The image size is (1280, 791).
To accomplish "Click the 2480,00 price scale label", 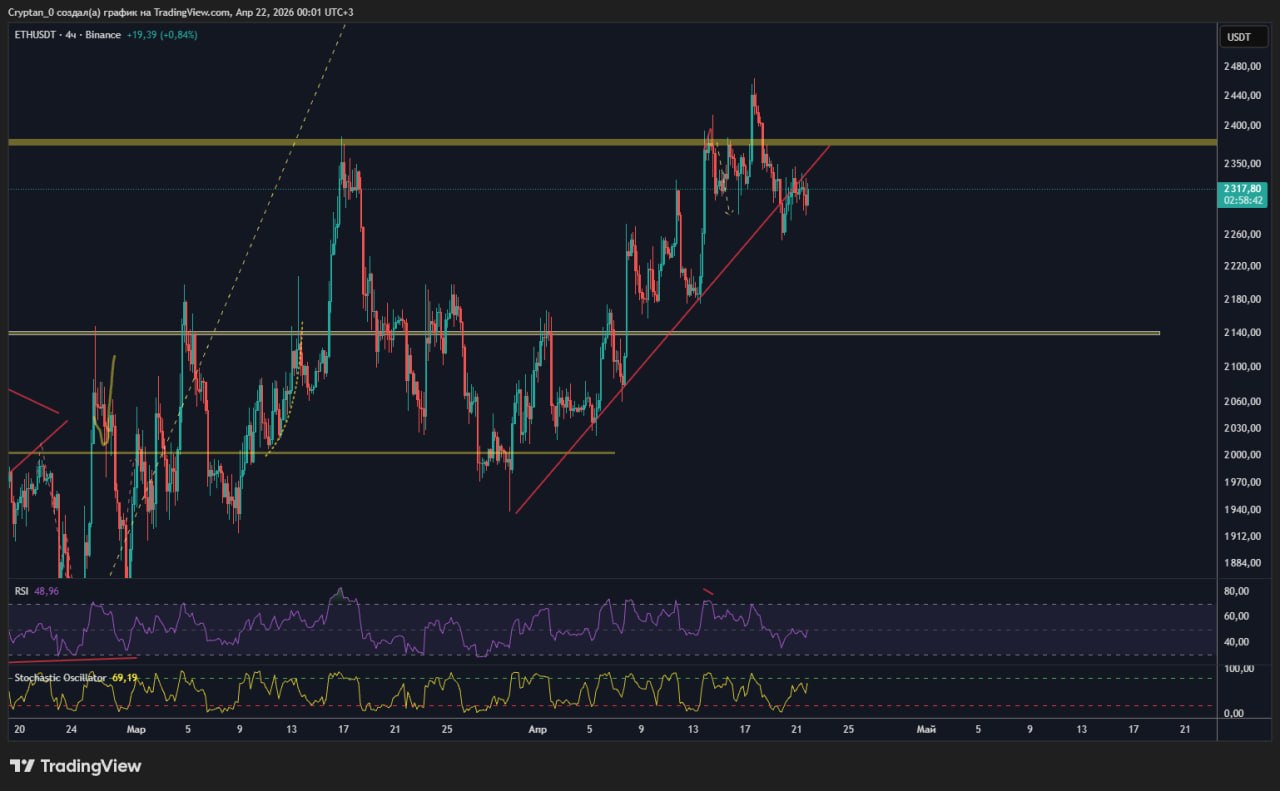I will coord(1241,67).
